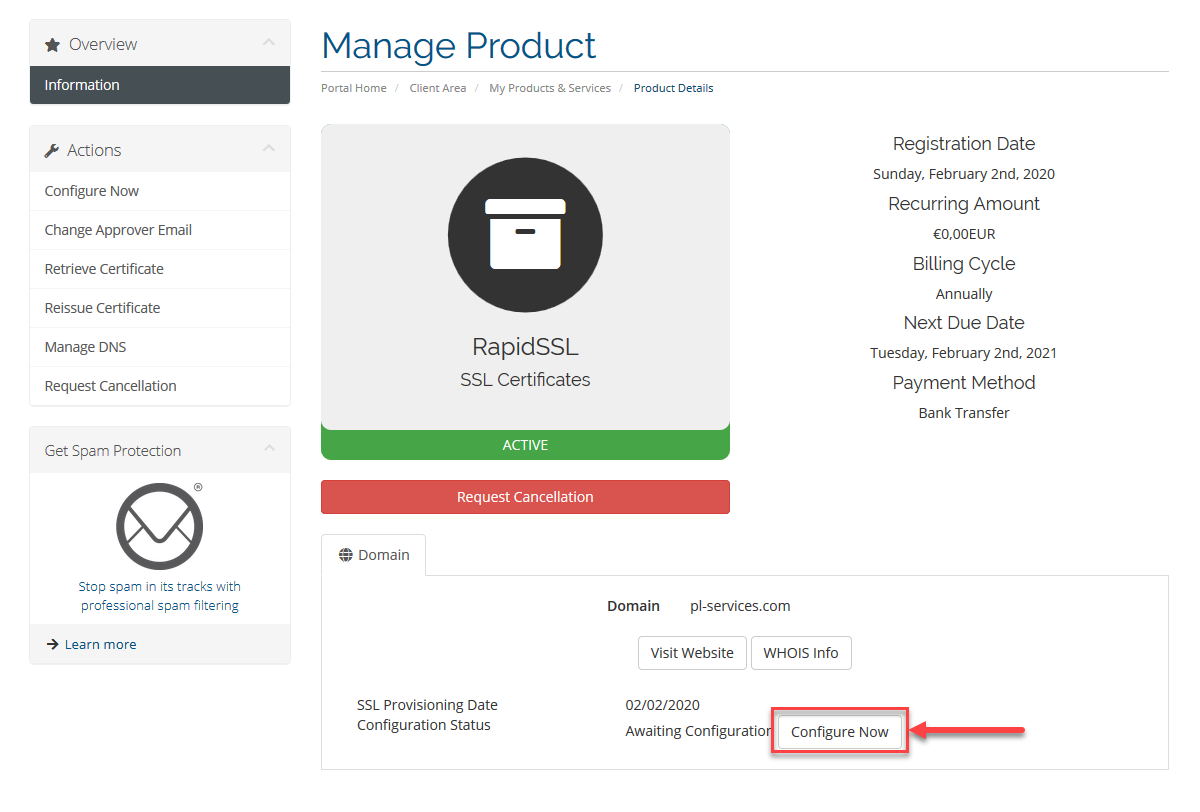Click the RapidSSL product name
This screenshot has width=1200, height=812.
(x=525, y=347)
